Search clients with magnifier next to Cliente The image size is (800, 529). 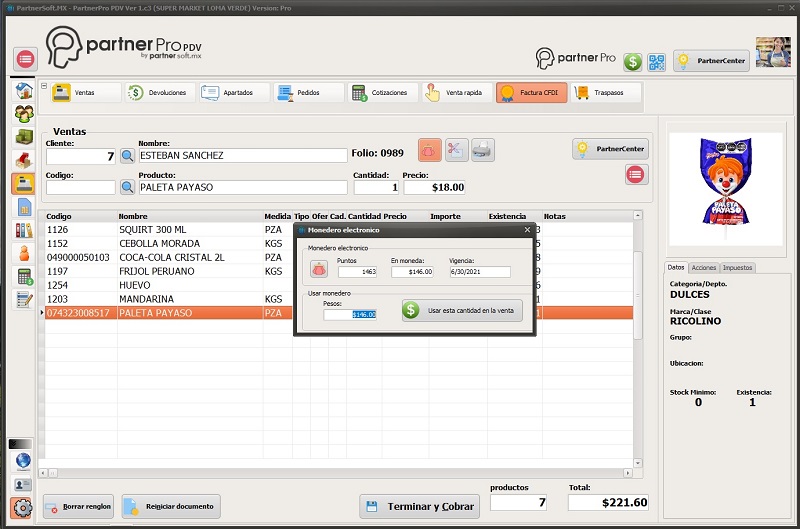pyautogui.click(x=127, y=156)
